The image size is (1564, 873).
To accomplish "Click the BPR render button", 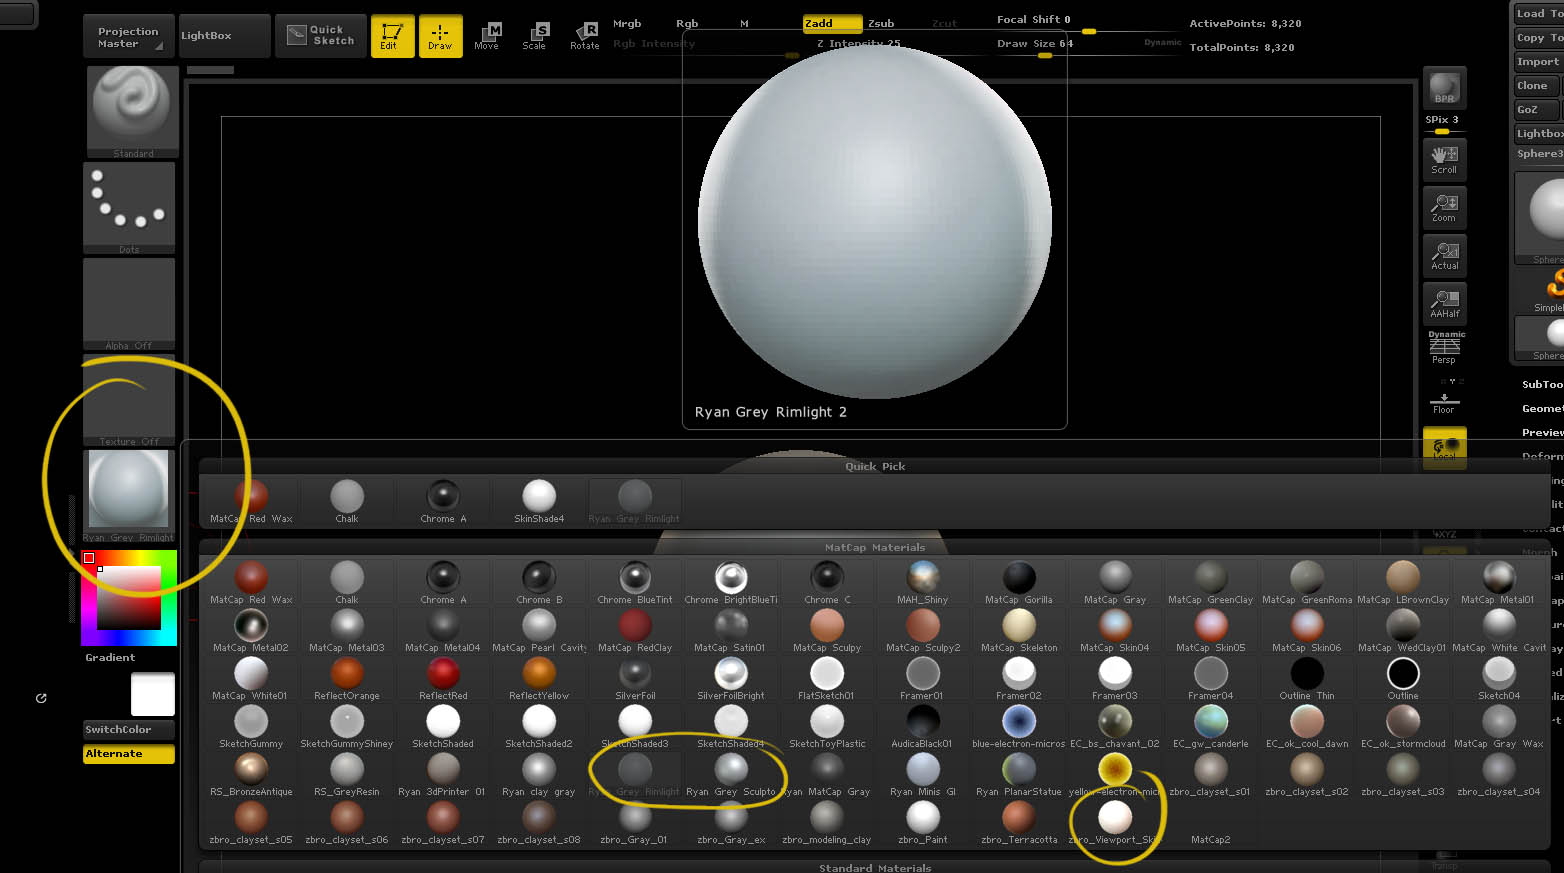I will pos(1444,89).
